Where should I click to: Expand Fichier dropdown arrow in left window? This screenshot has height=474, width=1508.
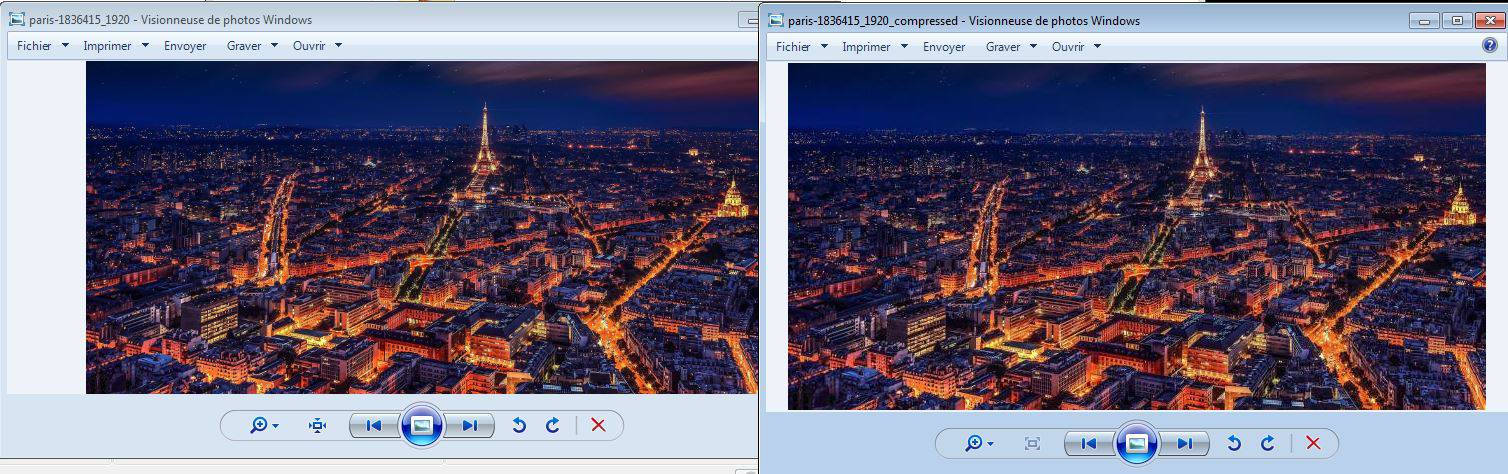(65, 46)
